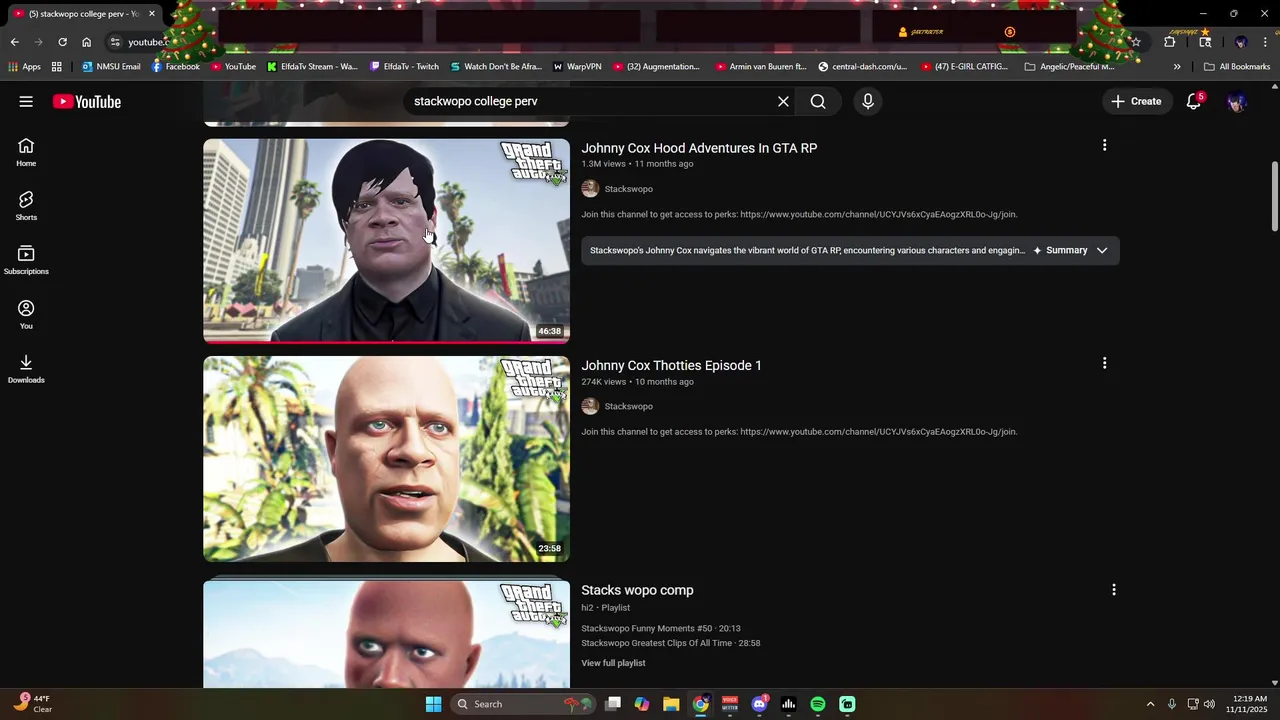Screen dimensions: 1280x720
Task: Open Subscriptions in the sidebar
Action: 26,260
